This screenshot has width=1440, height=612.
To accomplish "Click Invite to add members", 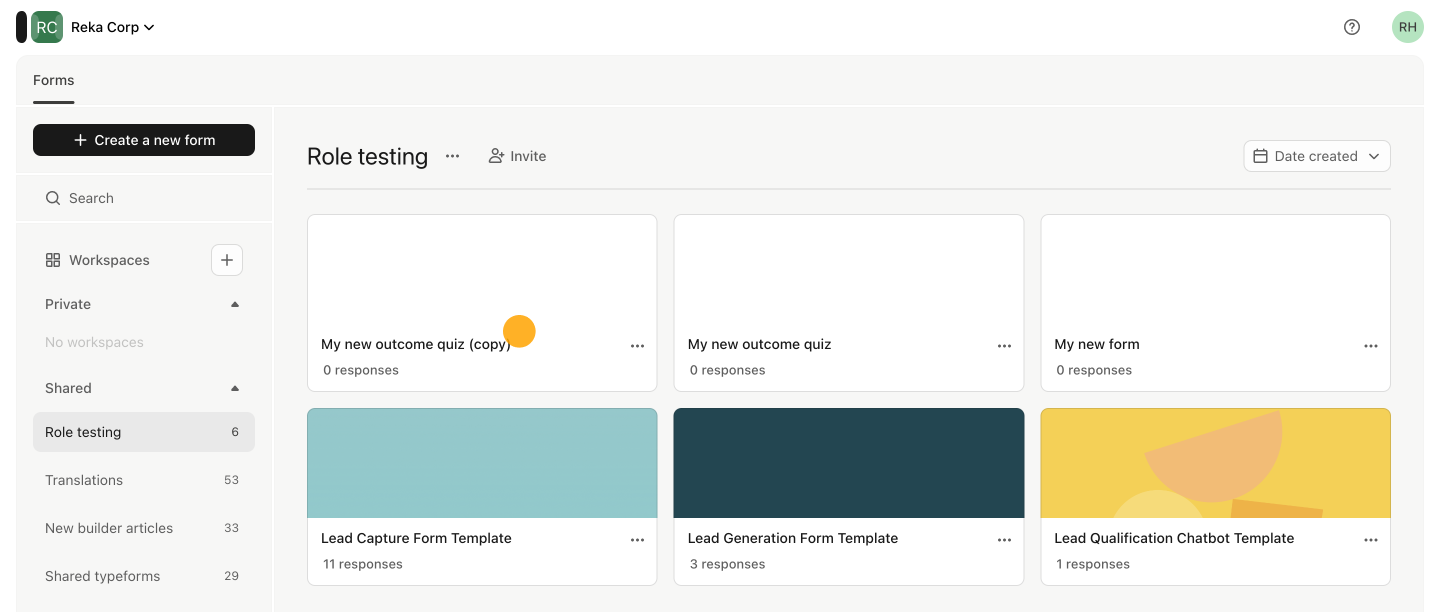I will click(517, 156).
